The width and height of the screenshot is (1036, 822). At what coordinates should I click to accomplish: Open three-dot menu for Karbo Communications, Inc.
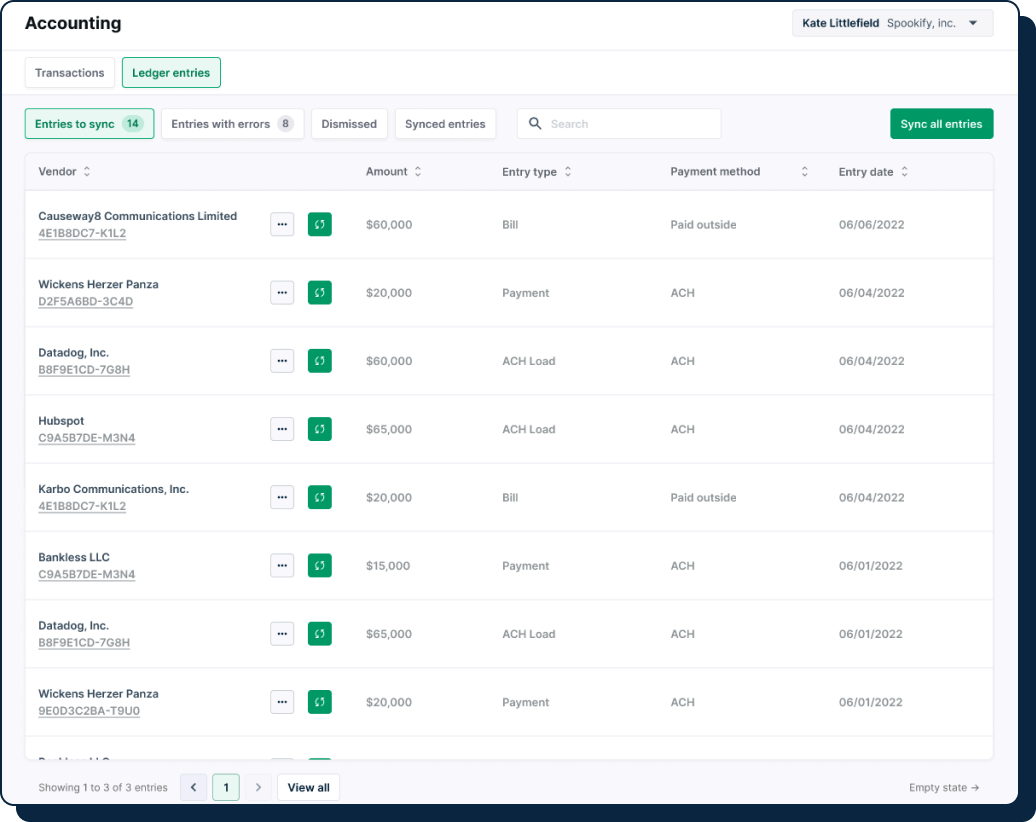click(282, 497)
